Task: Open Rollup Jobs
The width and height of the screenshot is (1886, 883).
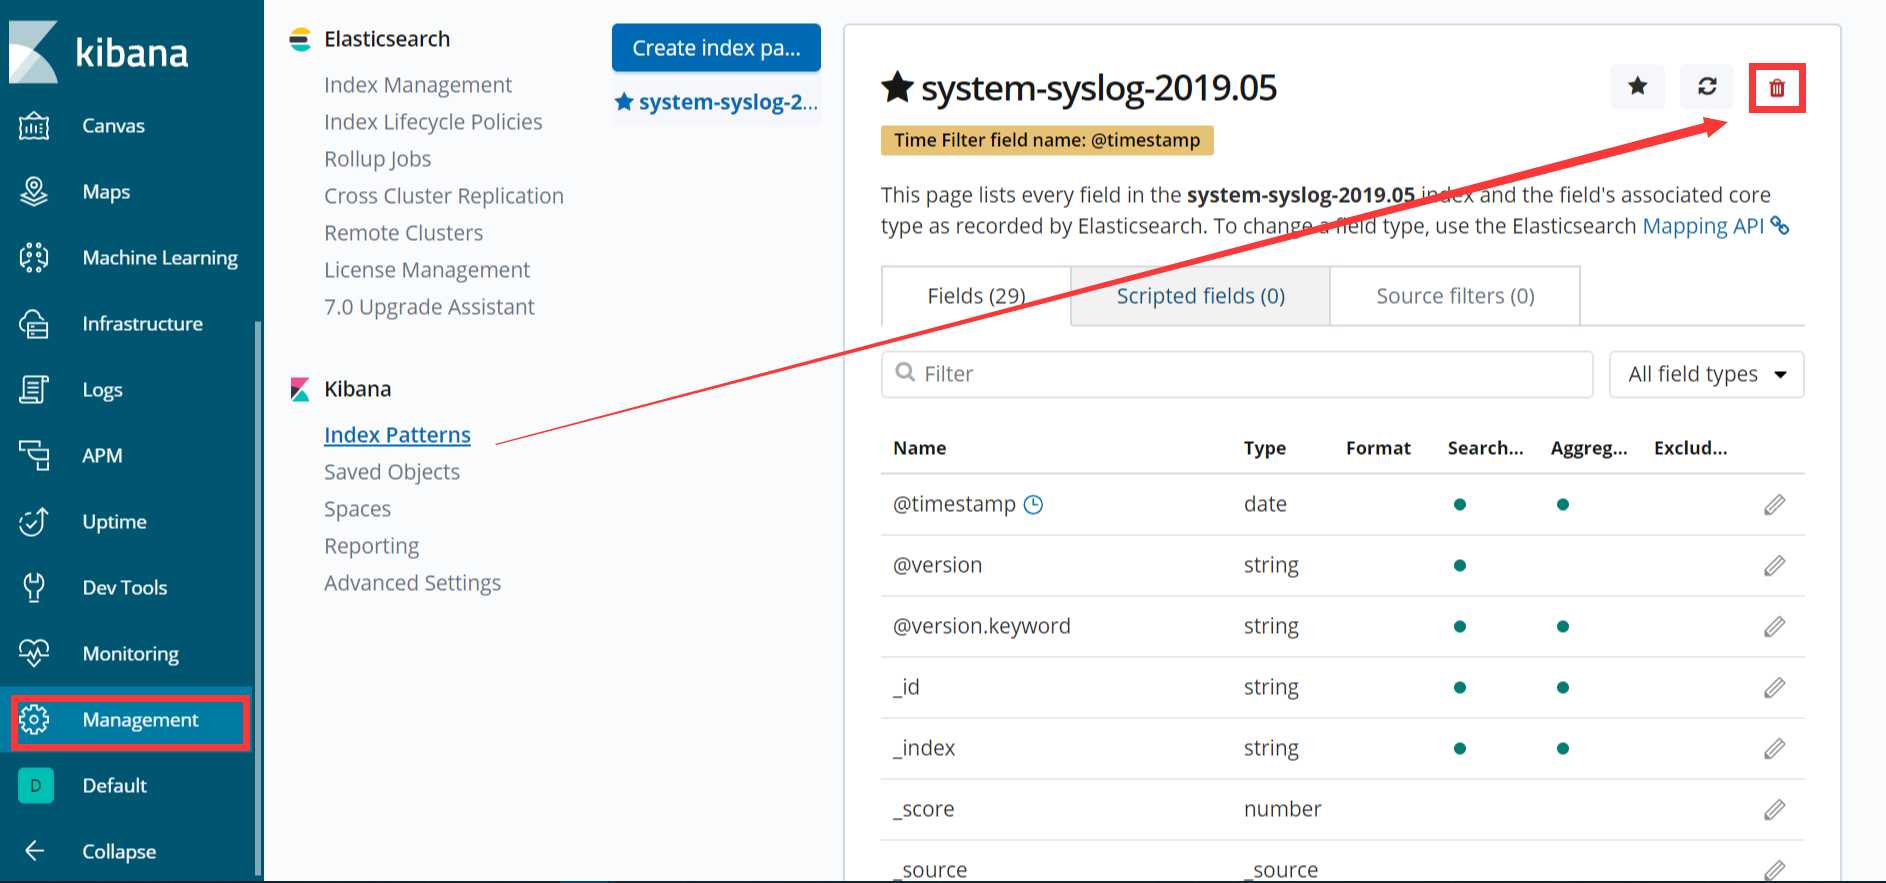Action: click(x=378, y=159)
